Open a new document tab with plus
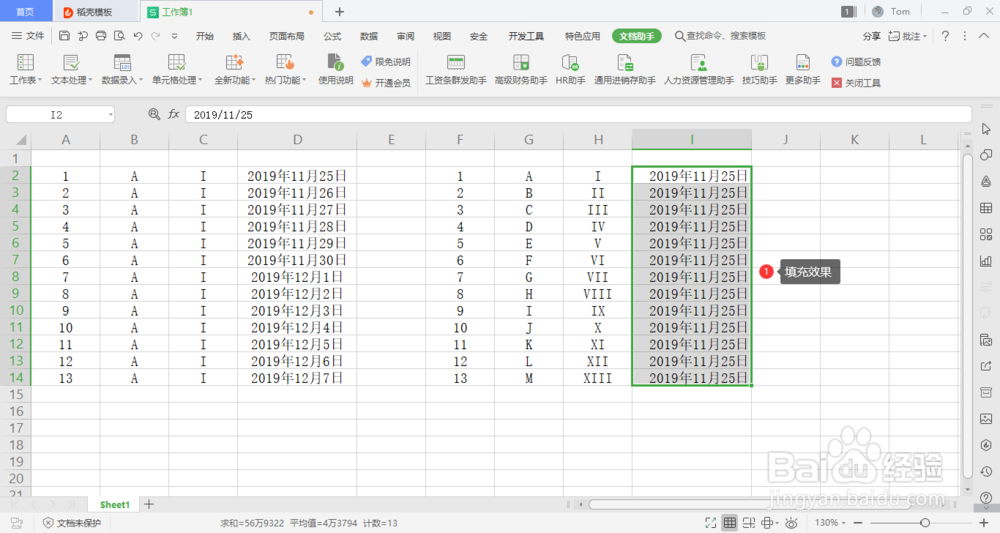The image size is (1000, 533). point(339,11)
